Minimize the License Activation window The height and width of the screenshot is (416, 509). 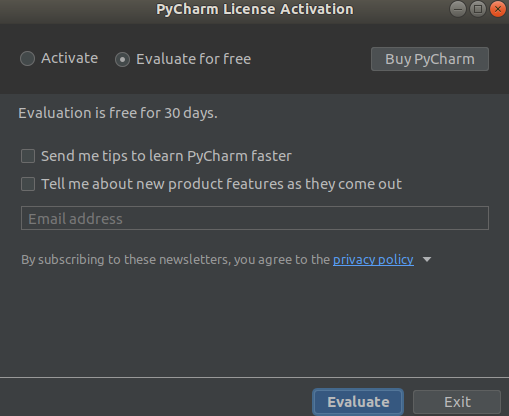click(458, 9)
